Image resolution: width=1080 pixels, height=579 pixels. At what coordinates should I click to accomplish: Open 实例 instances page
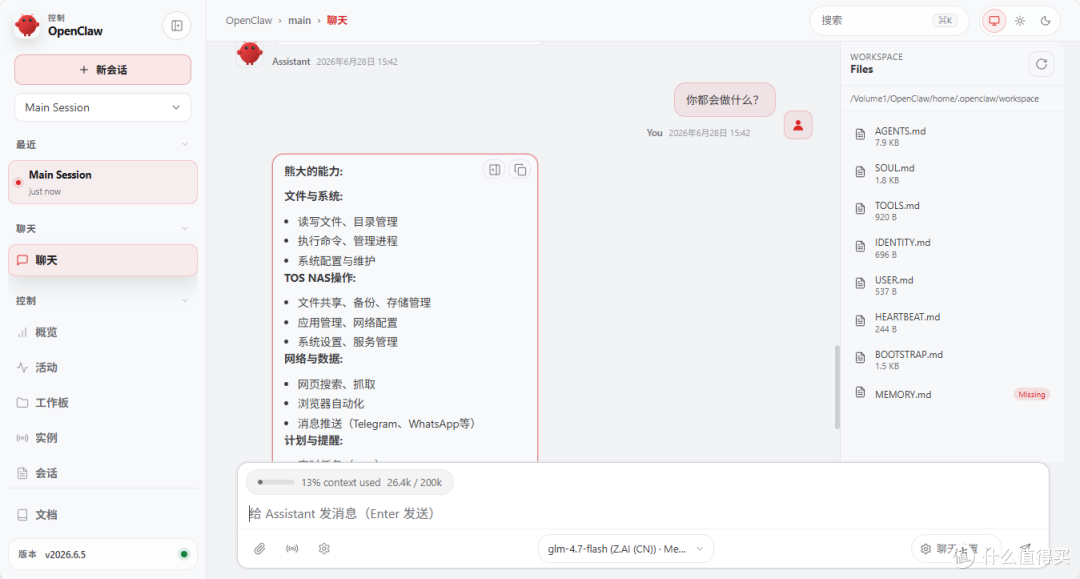[103, 438]
